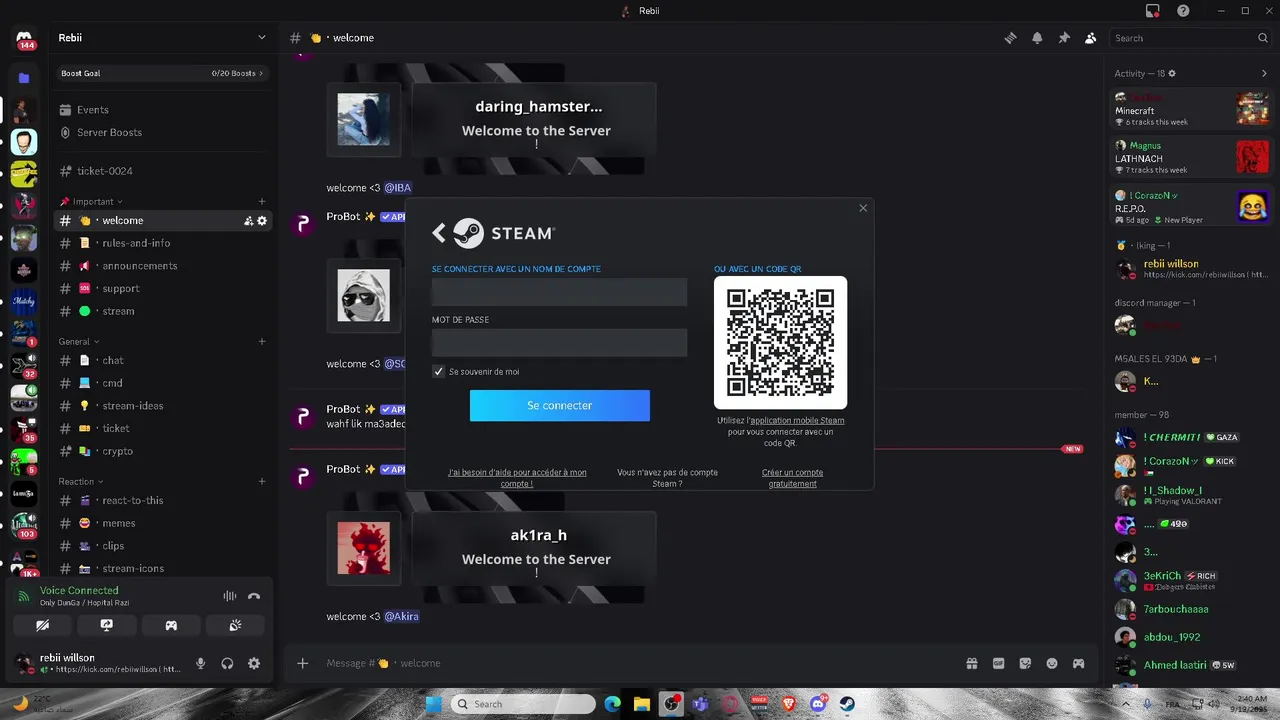Share your screen button

(x=107, y=625)
